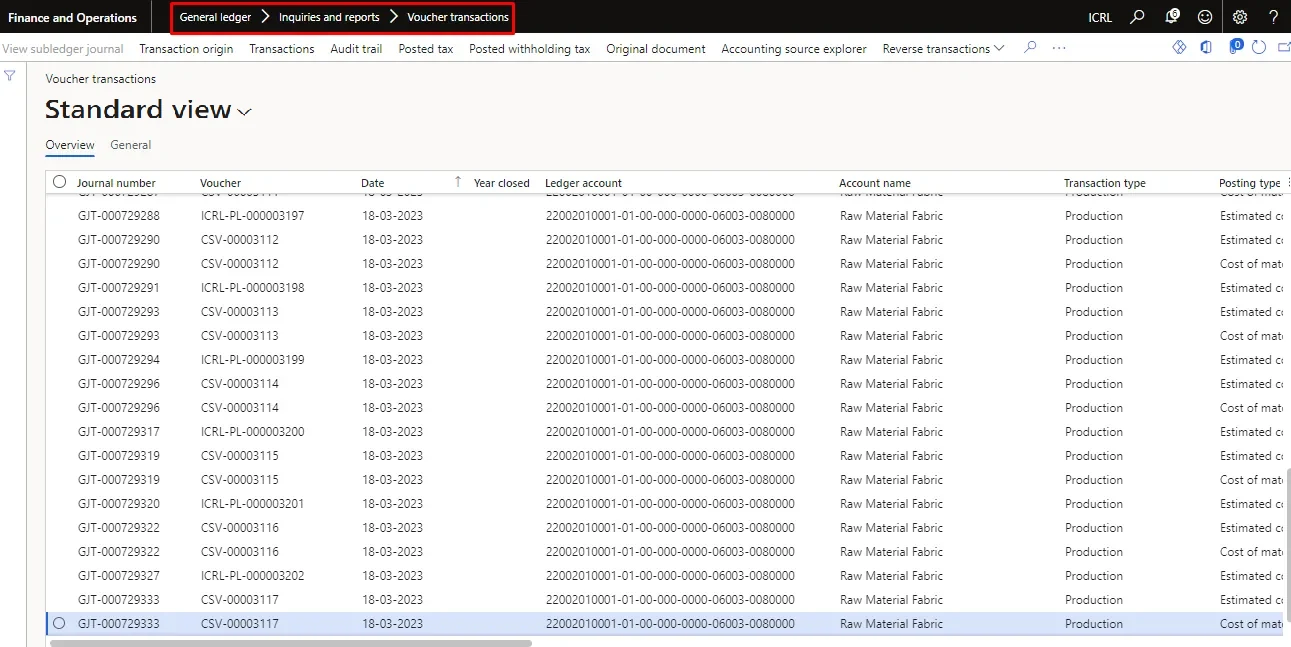1291x647 pixels.
Task: Click journal number GJT-000729320
Action: point(118,504)
